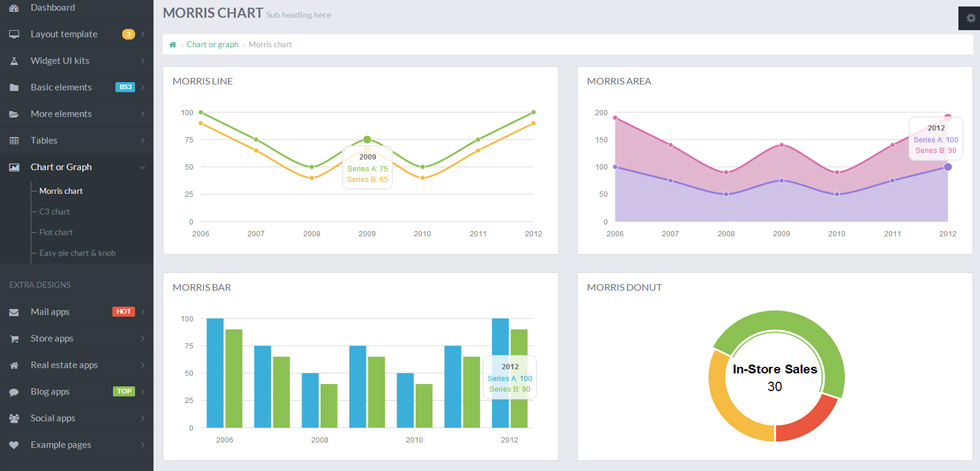Open Easy pie chart & knob page
Viewport: 980px width, 471px height.
pos(77,253)
